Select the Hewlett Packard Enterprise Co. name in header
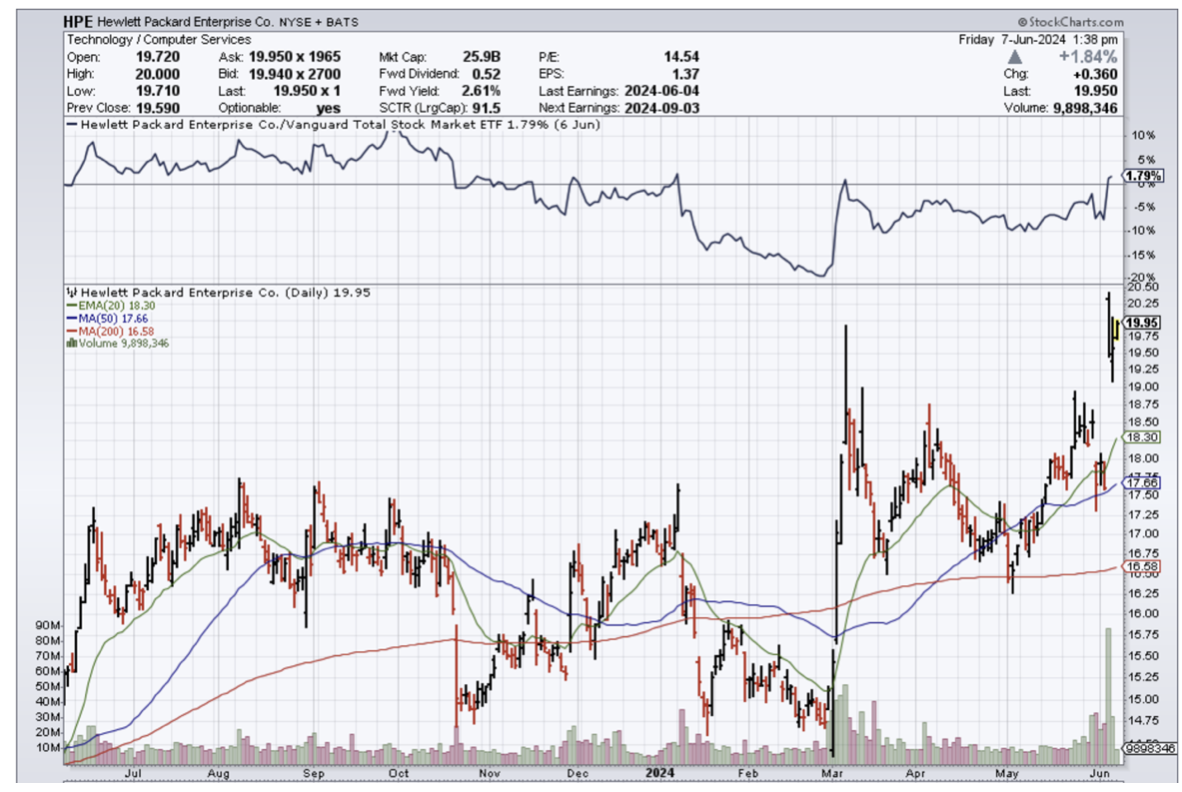The image size is (1182, 792). pos(186,22)
